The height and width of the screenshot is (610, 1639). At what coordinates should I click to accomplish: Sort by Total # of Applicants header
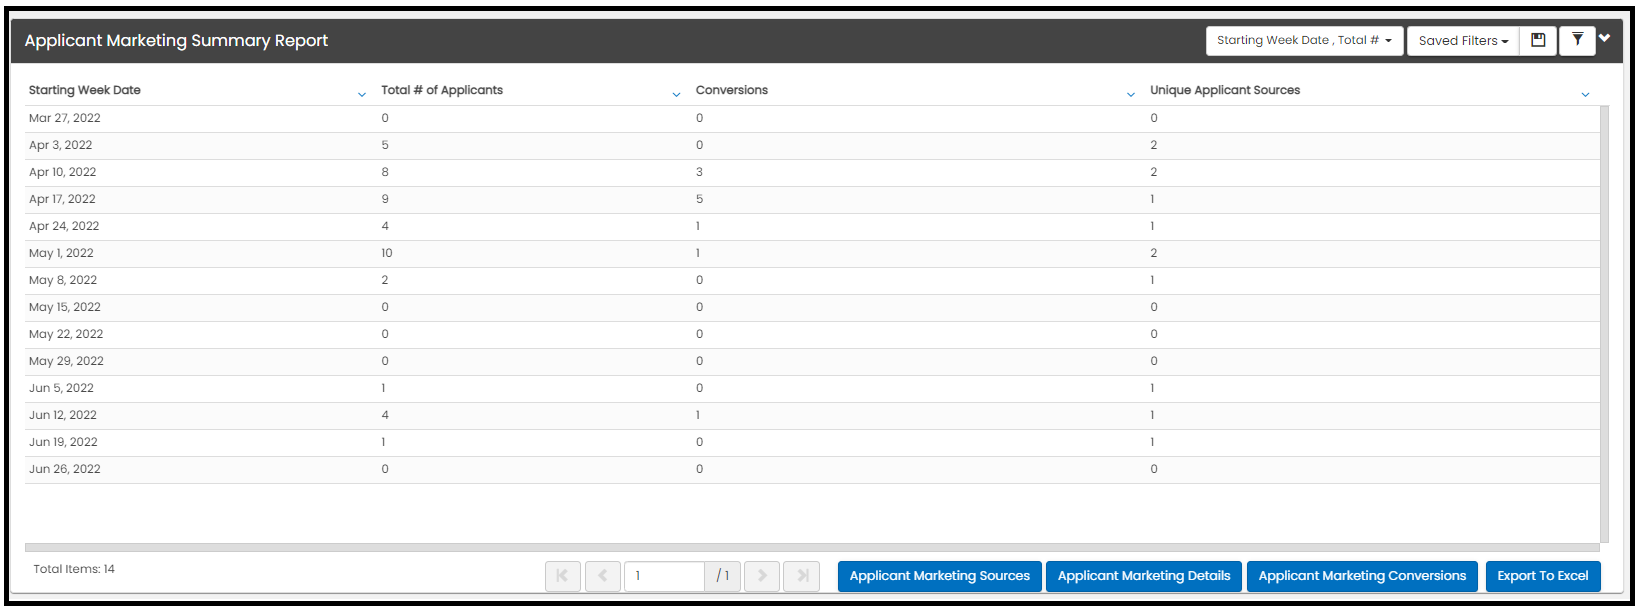click(x=442, y=90)
